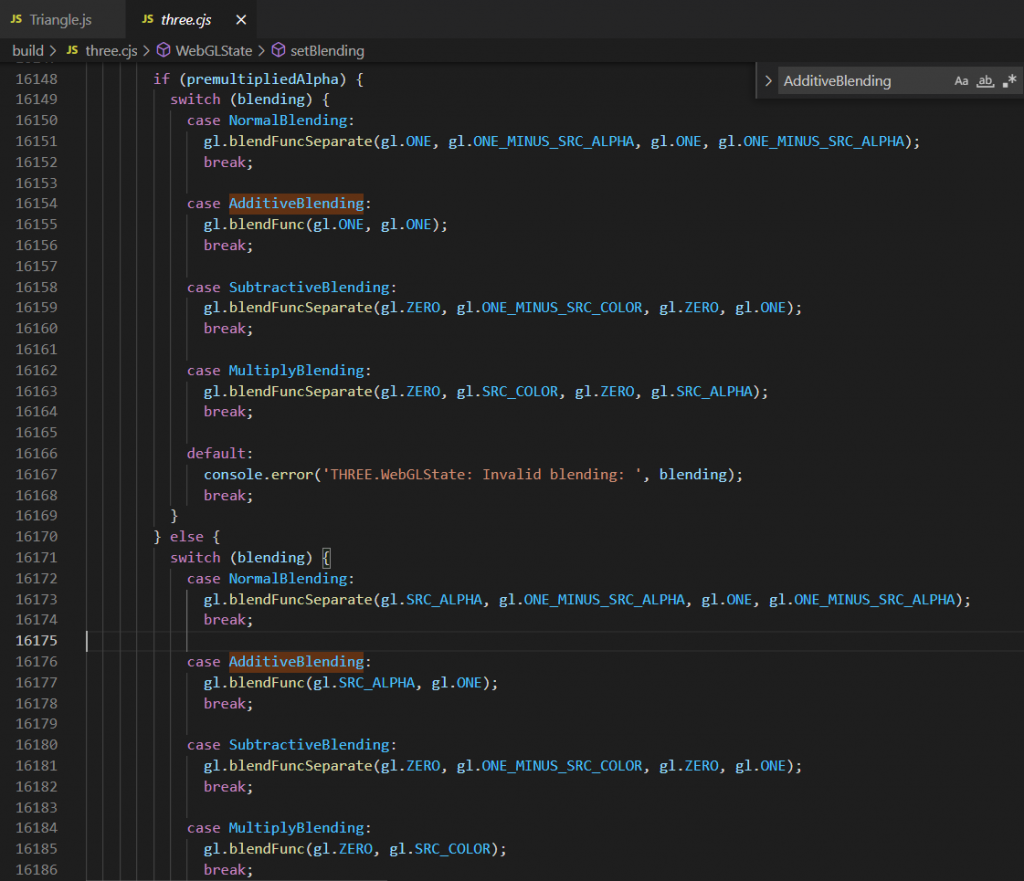Click SubtractiveBlending on line 16180
Screen dimensions: 1024x881
309,745
